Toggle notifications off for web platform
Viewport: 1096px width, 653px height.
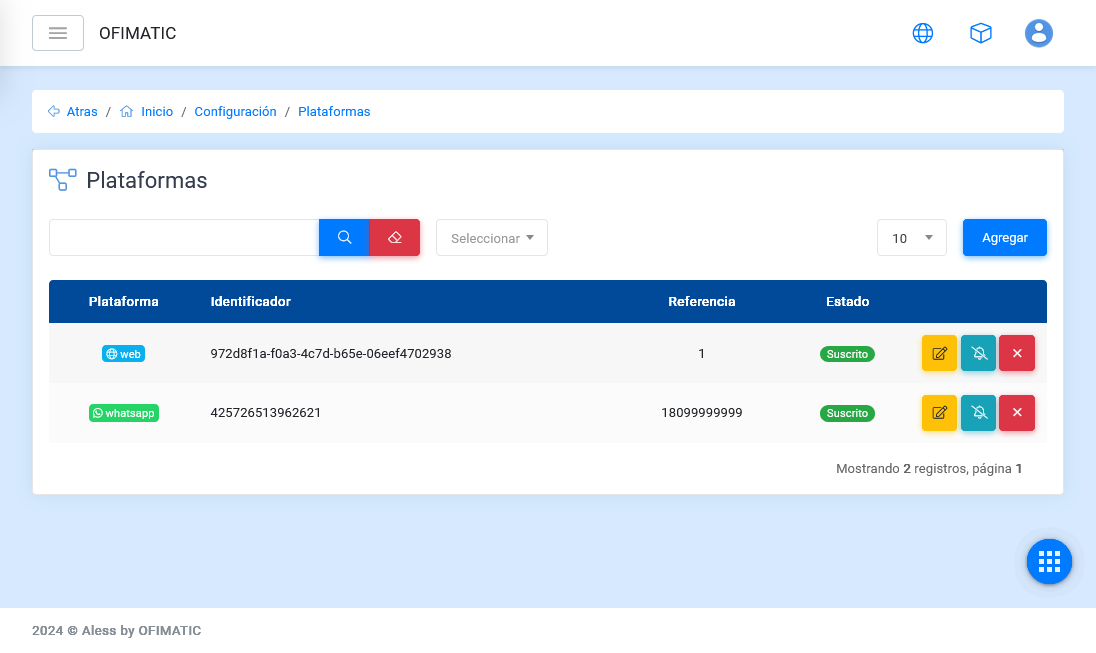click(x=978, y=353)
